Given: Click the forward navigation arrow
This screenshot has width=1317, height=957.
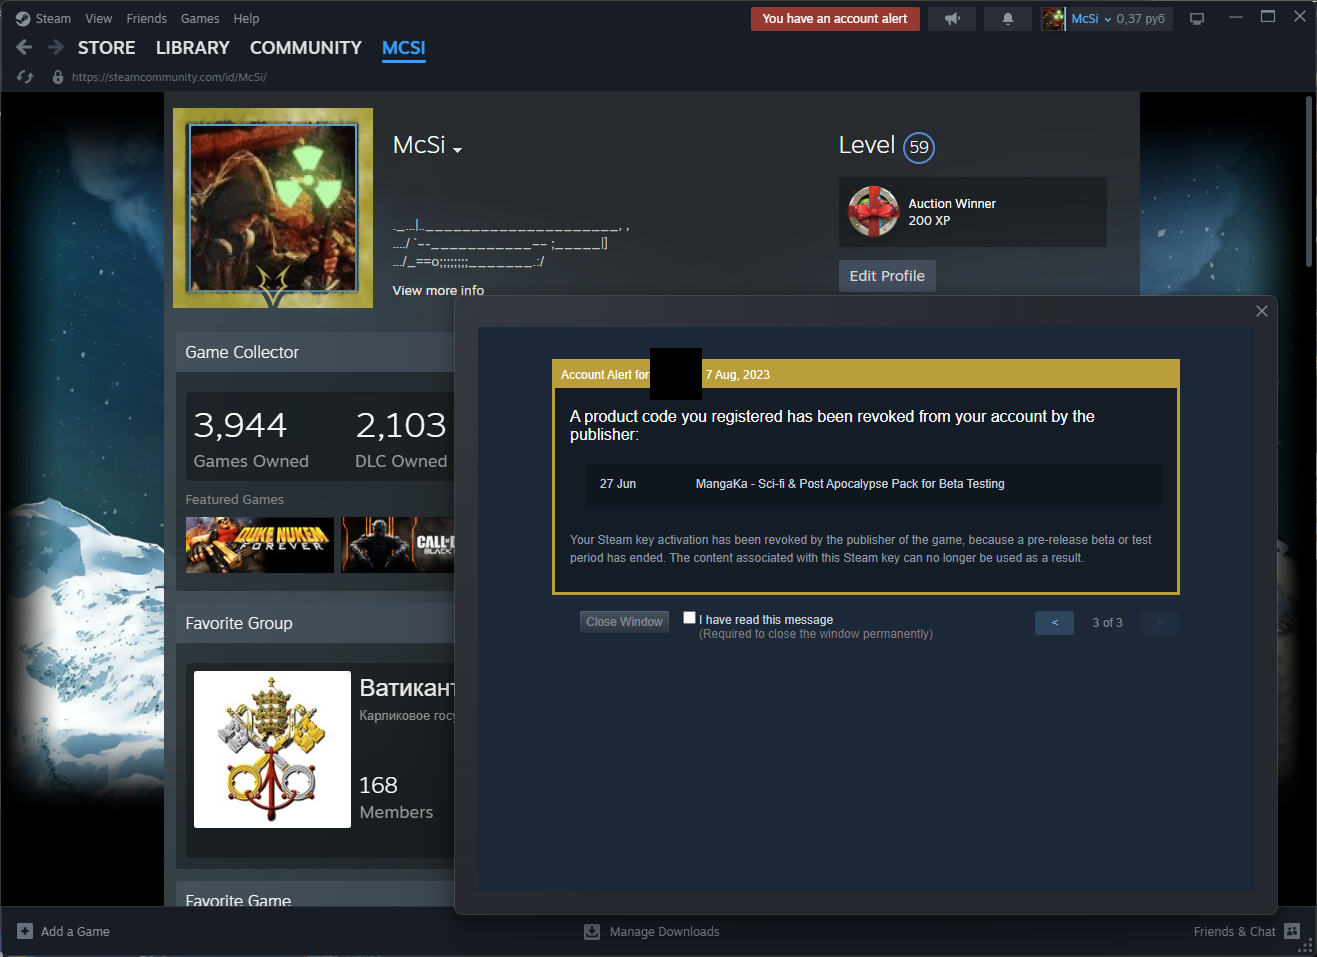Looking at the screenshot, I should pos(56,47).
